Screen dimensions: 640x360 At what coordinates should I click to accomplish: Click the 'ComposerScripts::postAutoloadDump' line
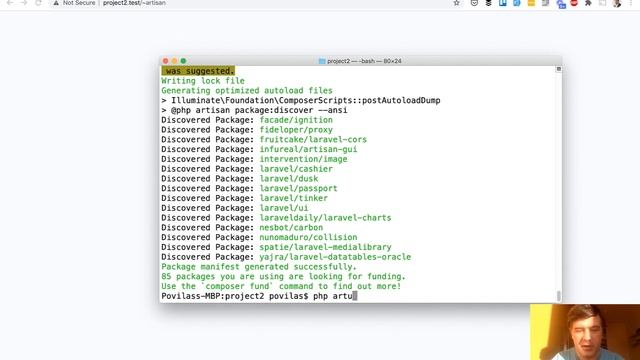(301, 100)
